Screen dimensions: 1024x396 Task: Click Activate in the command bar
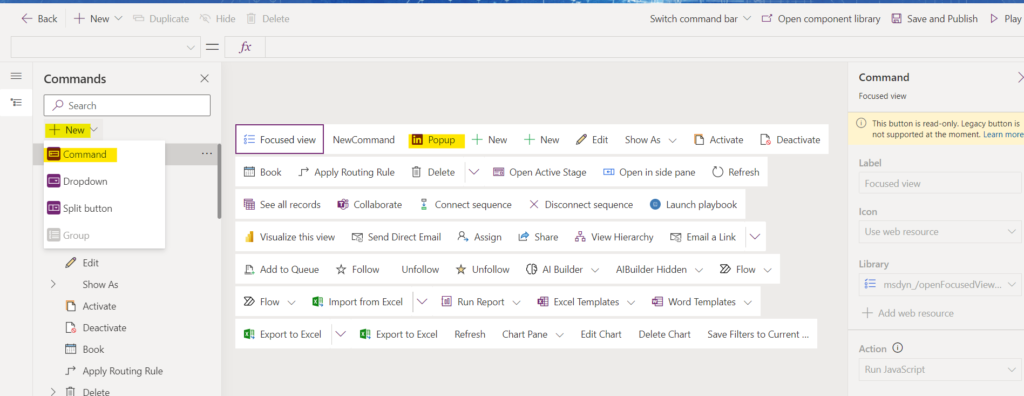[x=718, y=139]
